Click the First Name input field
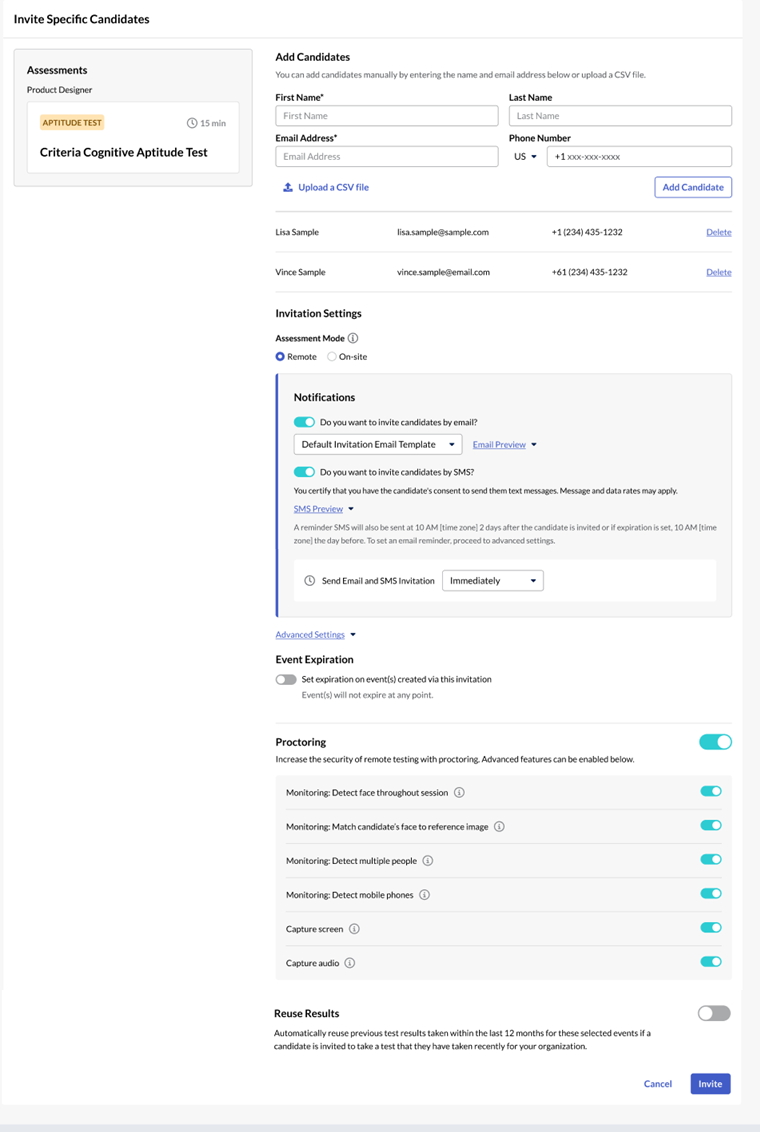760x1132 pixels. [x=387, y=116]
